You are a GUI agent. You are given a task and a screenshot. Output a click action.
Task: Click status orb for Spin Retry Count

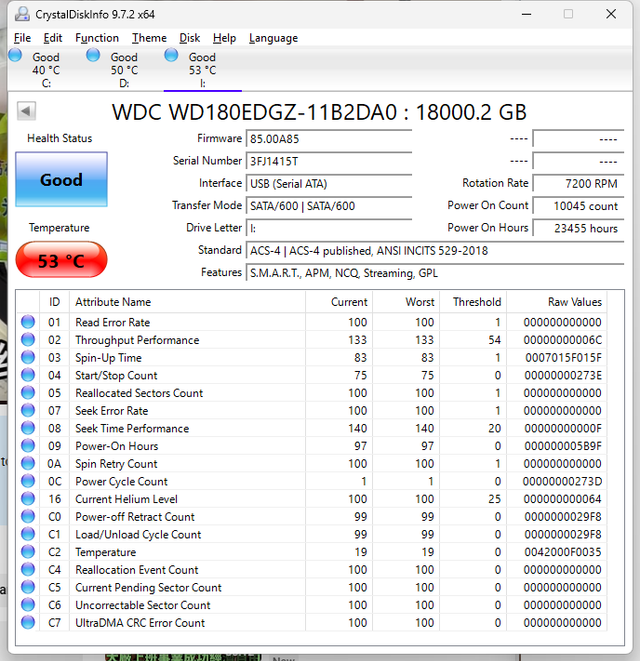[x=28, y=463]
